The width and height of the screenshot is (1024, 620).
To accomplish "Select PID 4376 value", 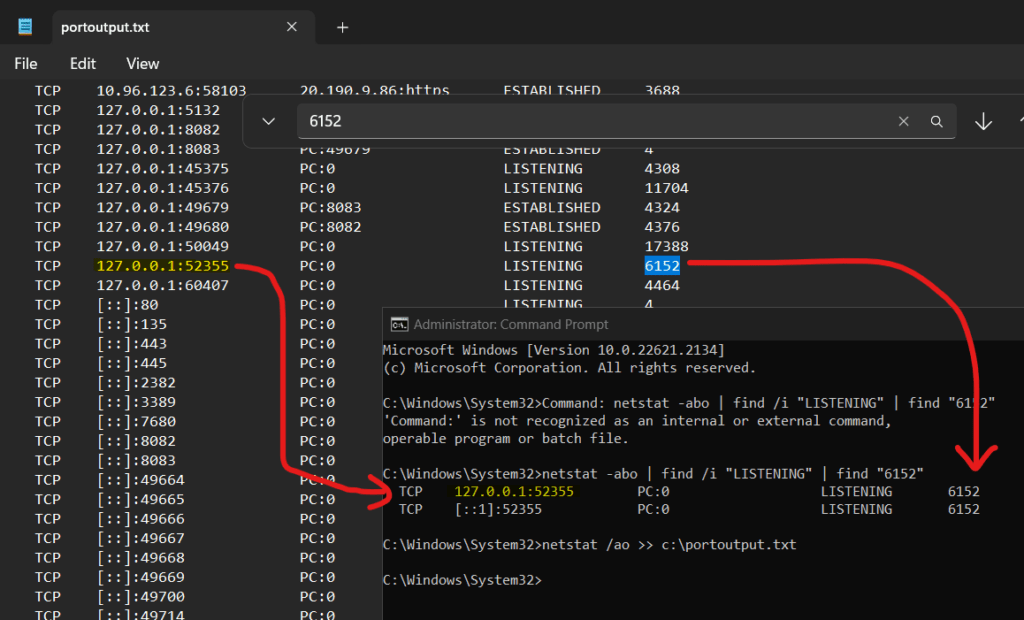I will [x=662, y=227].
